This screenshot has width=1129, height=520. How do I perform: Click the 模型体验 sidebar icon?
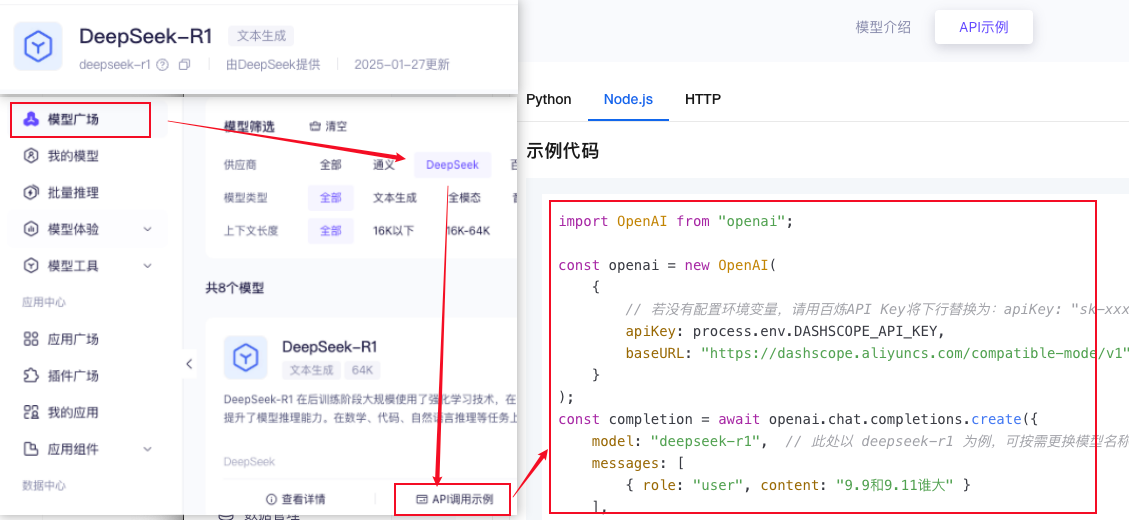[x=30, y=230]
